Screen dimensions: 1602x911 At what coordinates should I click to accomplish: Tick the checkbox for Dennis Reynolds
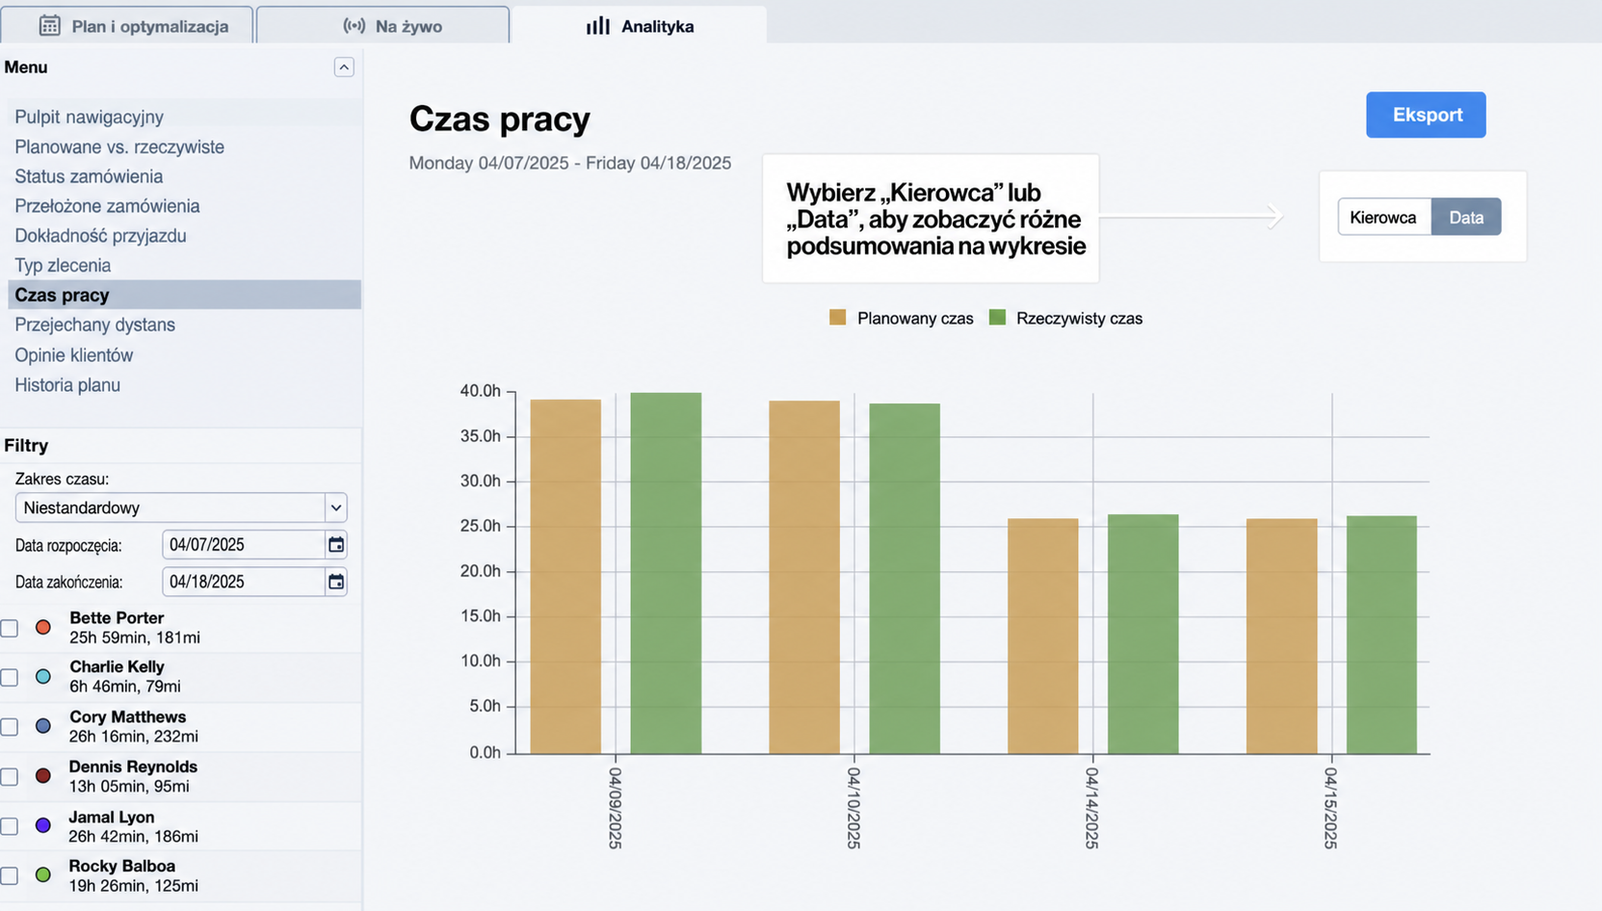[10, 777]
